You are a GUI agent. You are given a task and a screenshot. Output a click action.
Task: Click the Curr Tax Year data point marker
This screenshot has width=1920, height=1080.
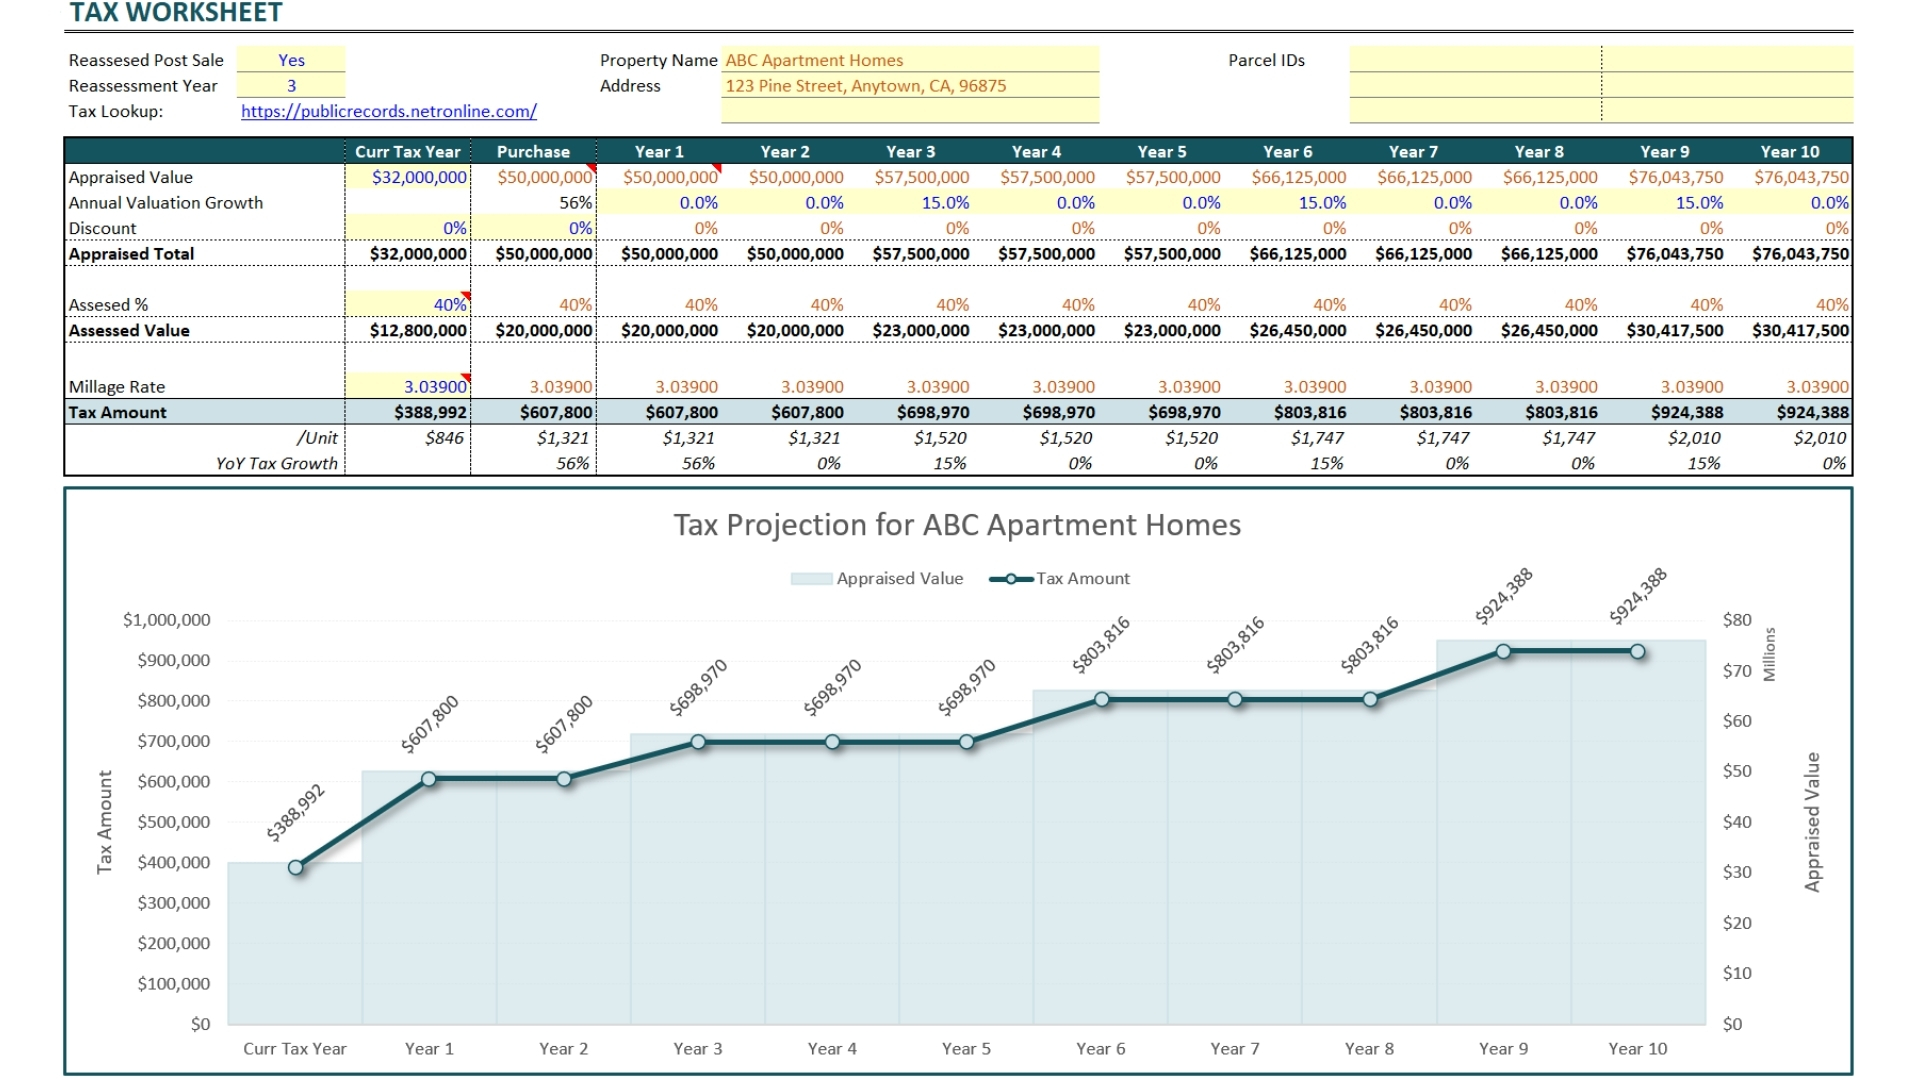pos(296,868)
